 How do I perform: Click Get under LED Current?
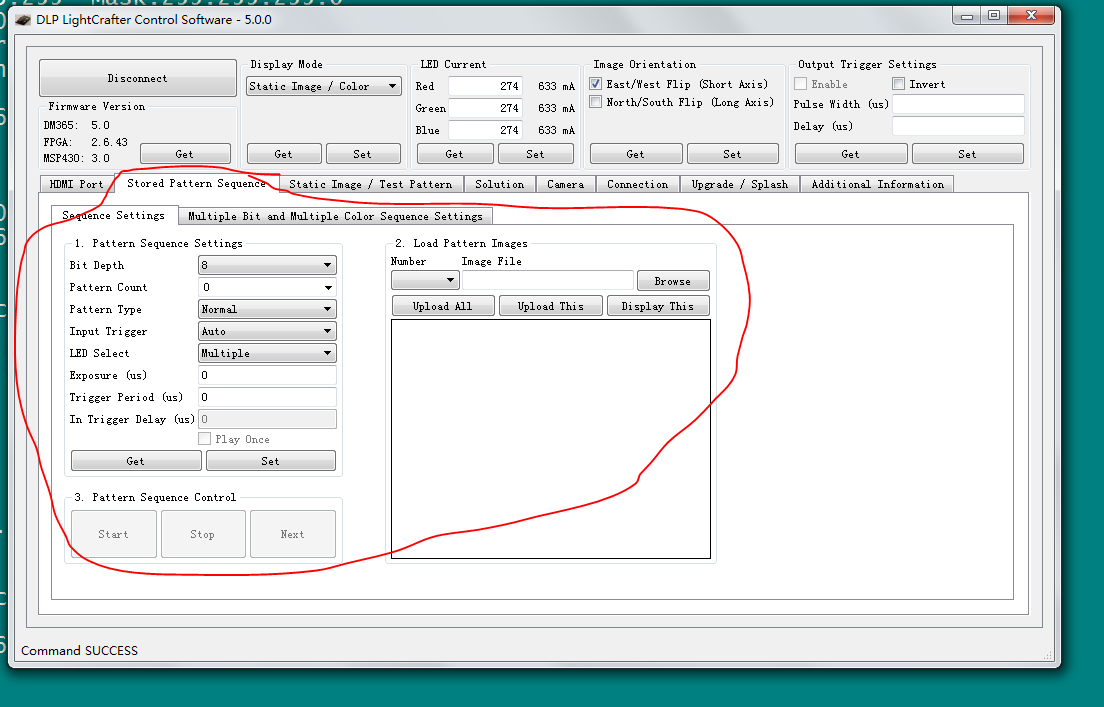tap(455, 154)
